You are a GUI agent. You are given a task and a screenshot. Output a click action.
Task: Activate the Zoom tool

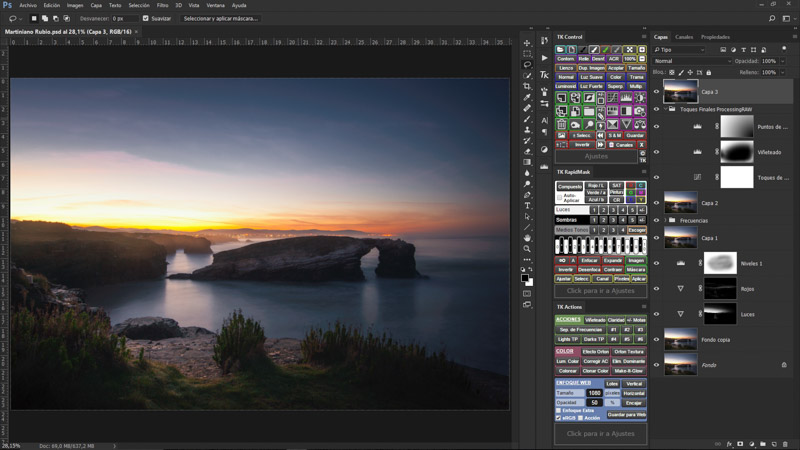(x=527, y=249)
